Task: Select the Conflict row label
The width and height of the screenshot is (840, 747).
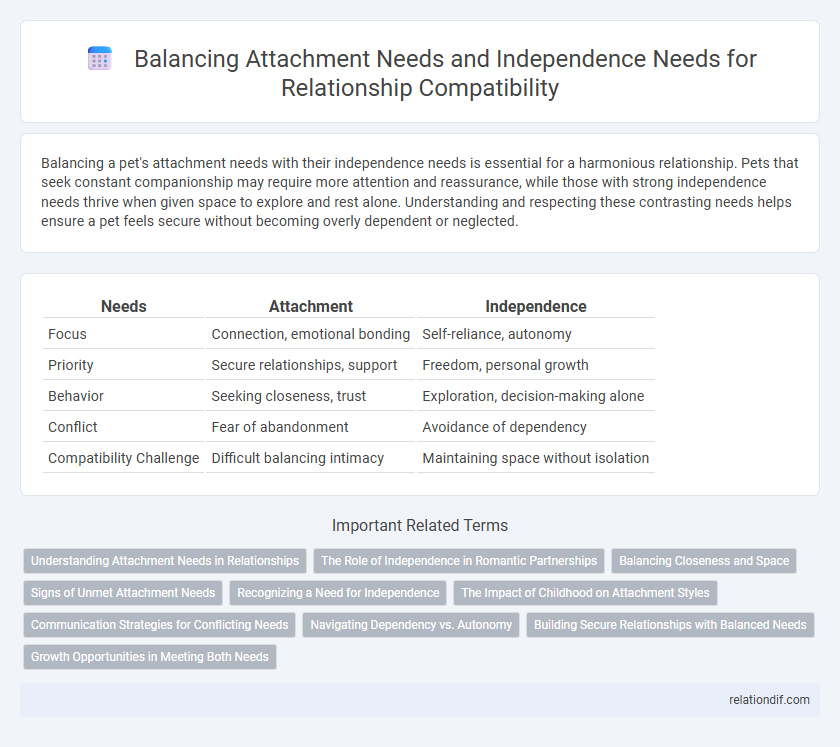Action: tap(73, 427)
